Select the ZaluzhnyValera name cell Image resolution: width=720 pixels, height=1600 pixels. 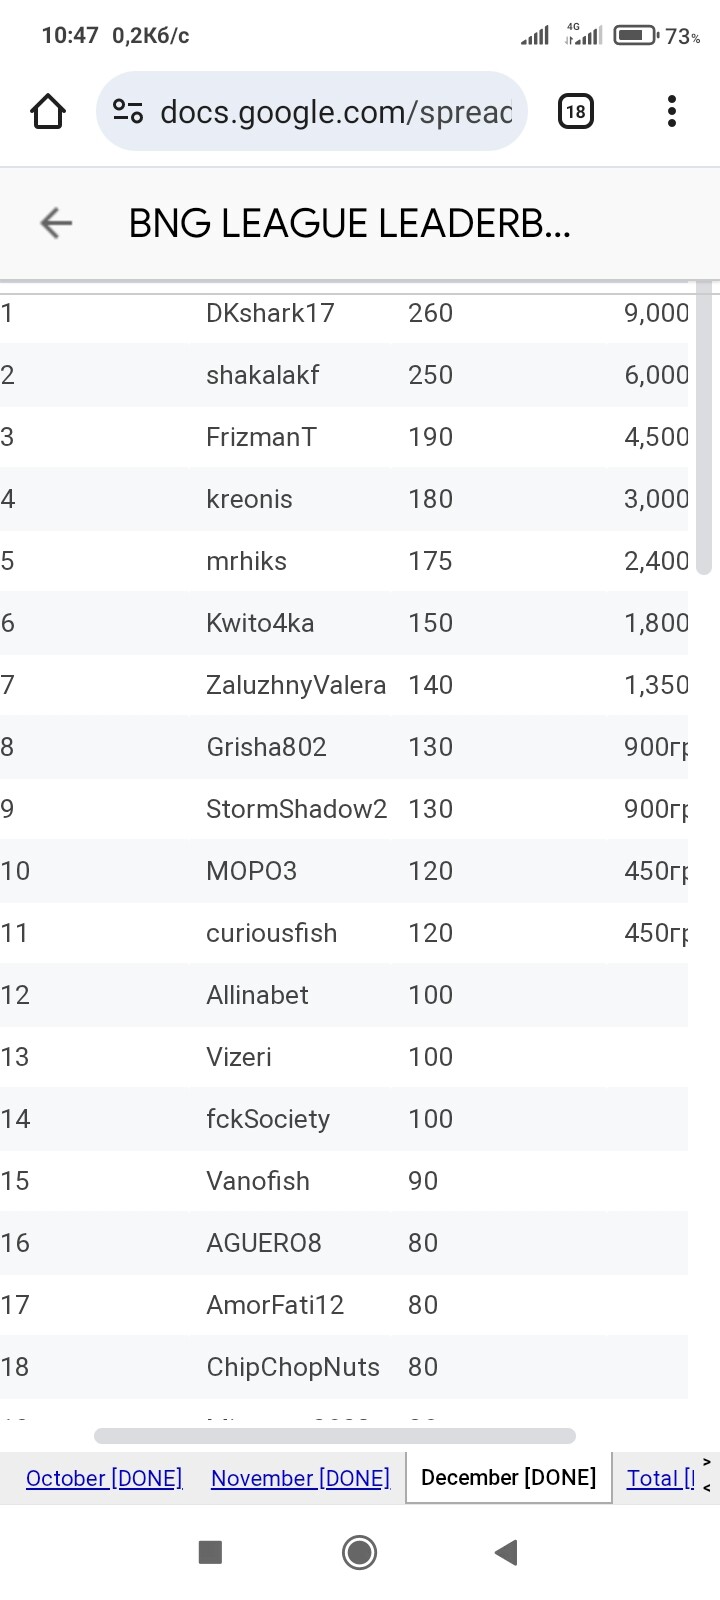pos(296,685)
